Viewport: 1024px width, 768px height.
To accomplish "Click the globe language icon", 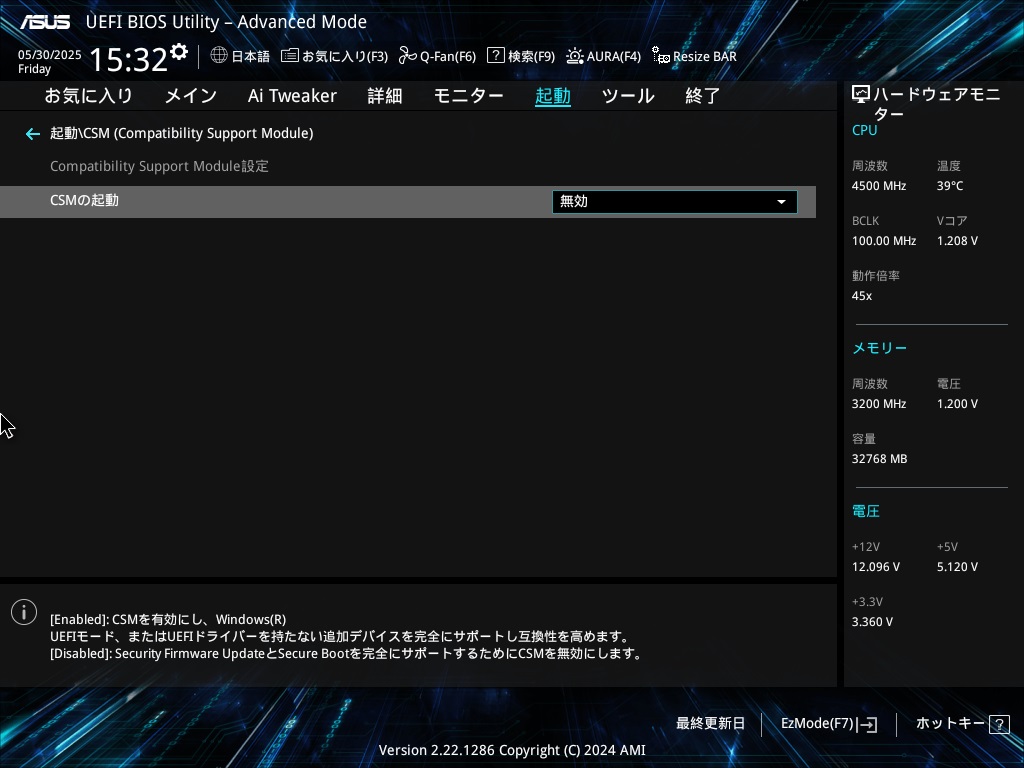I will [x=219, y=55].
